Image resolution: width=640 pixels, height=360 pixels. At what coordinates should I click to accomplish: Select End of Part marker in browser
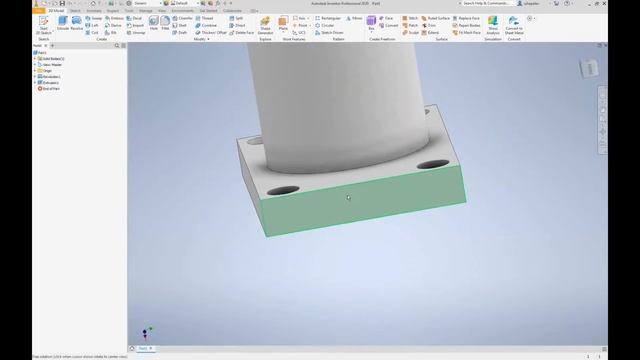49,89
